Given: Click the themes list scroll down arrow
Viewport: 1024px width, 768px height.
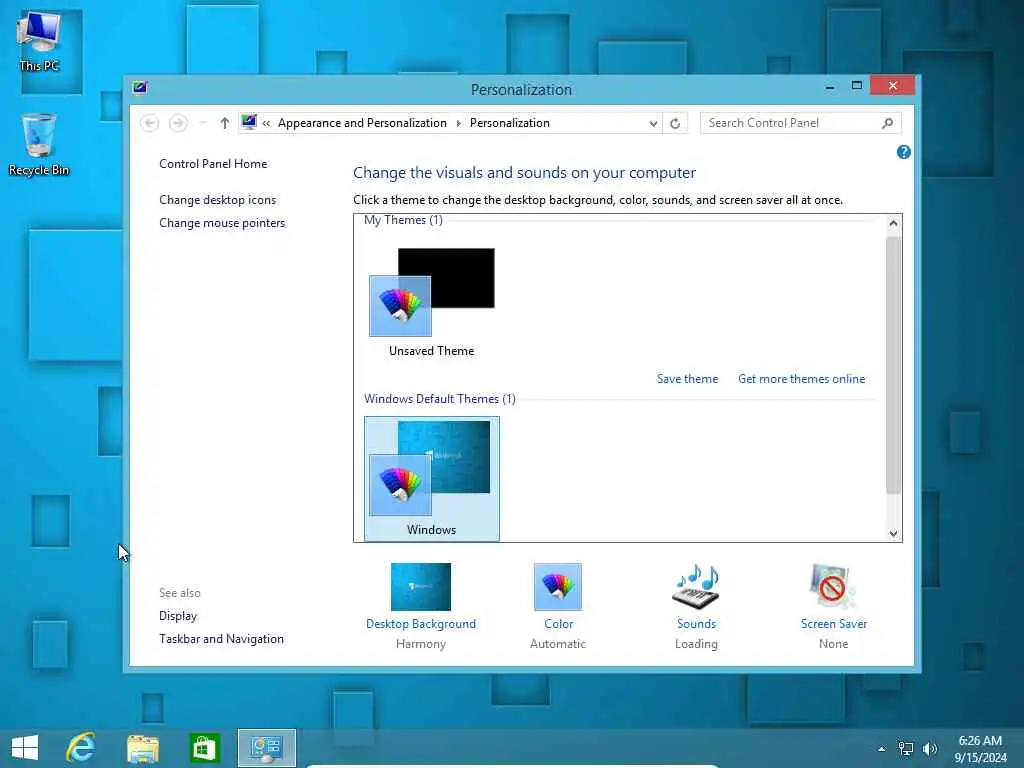Looking at the screenshot, I should click(893, 533).
